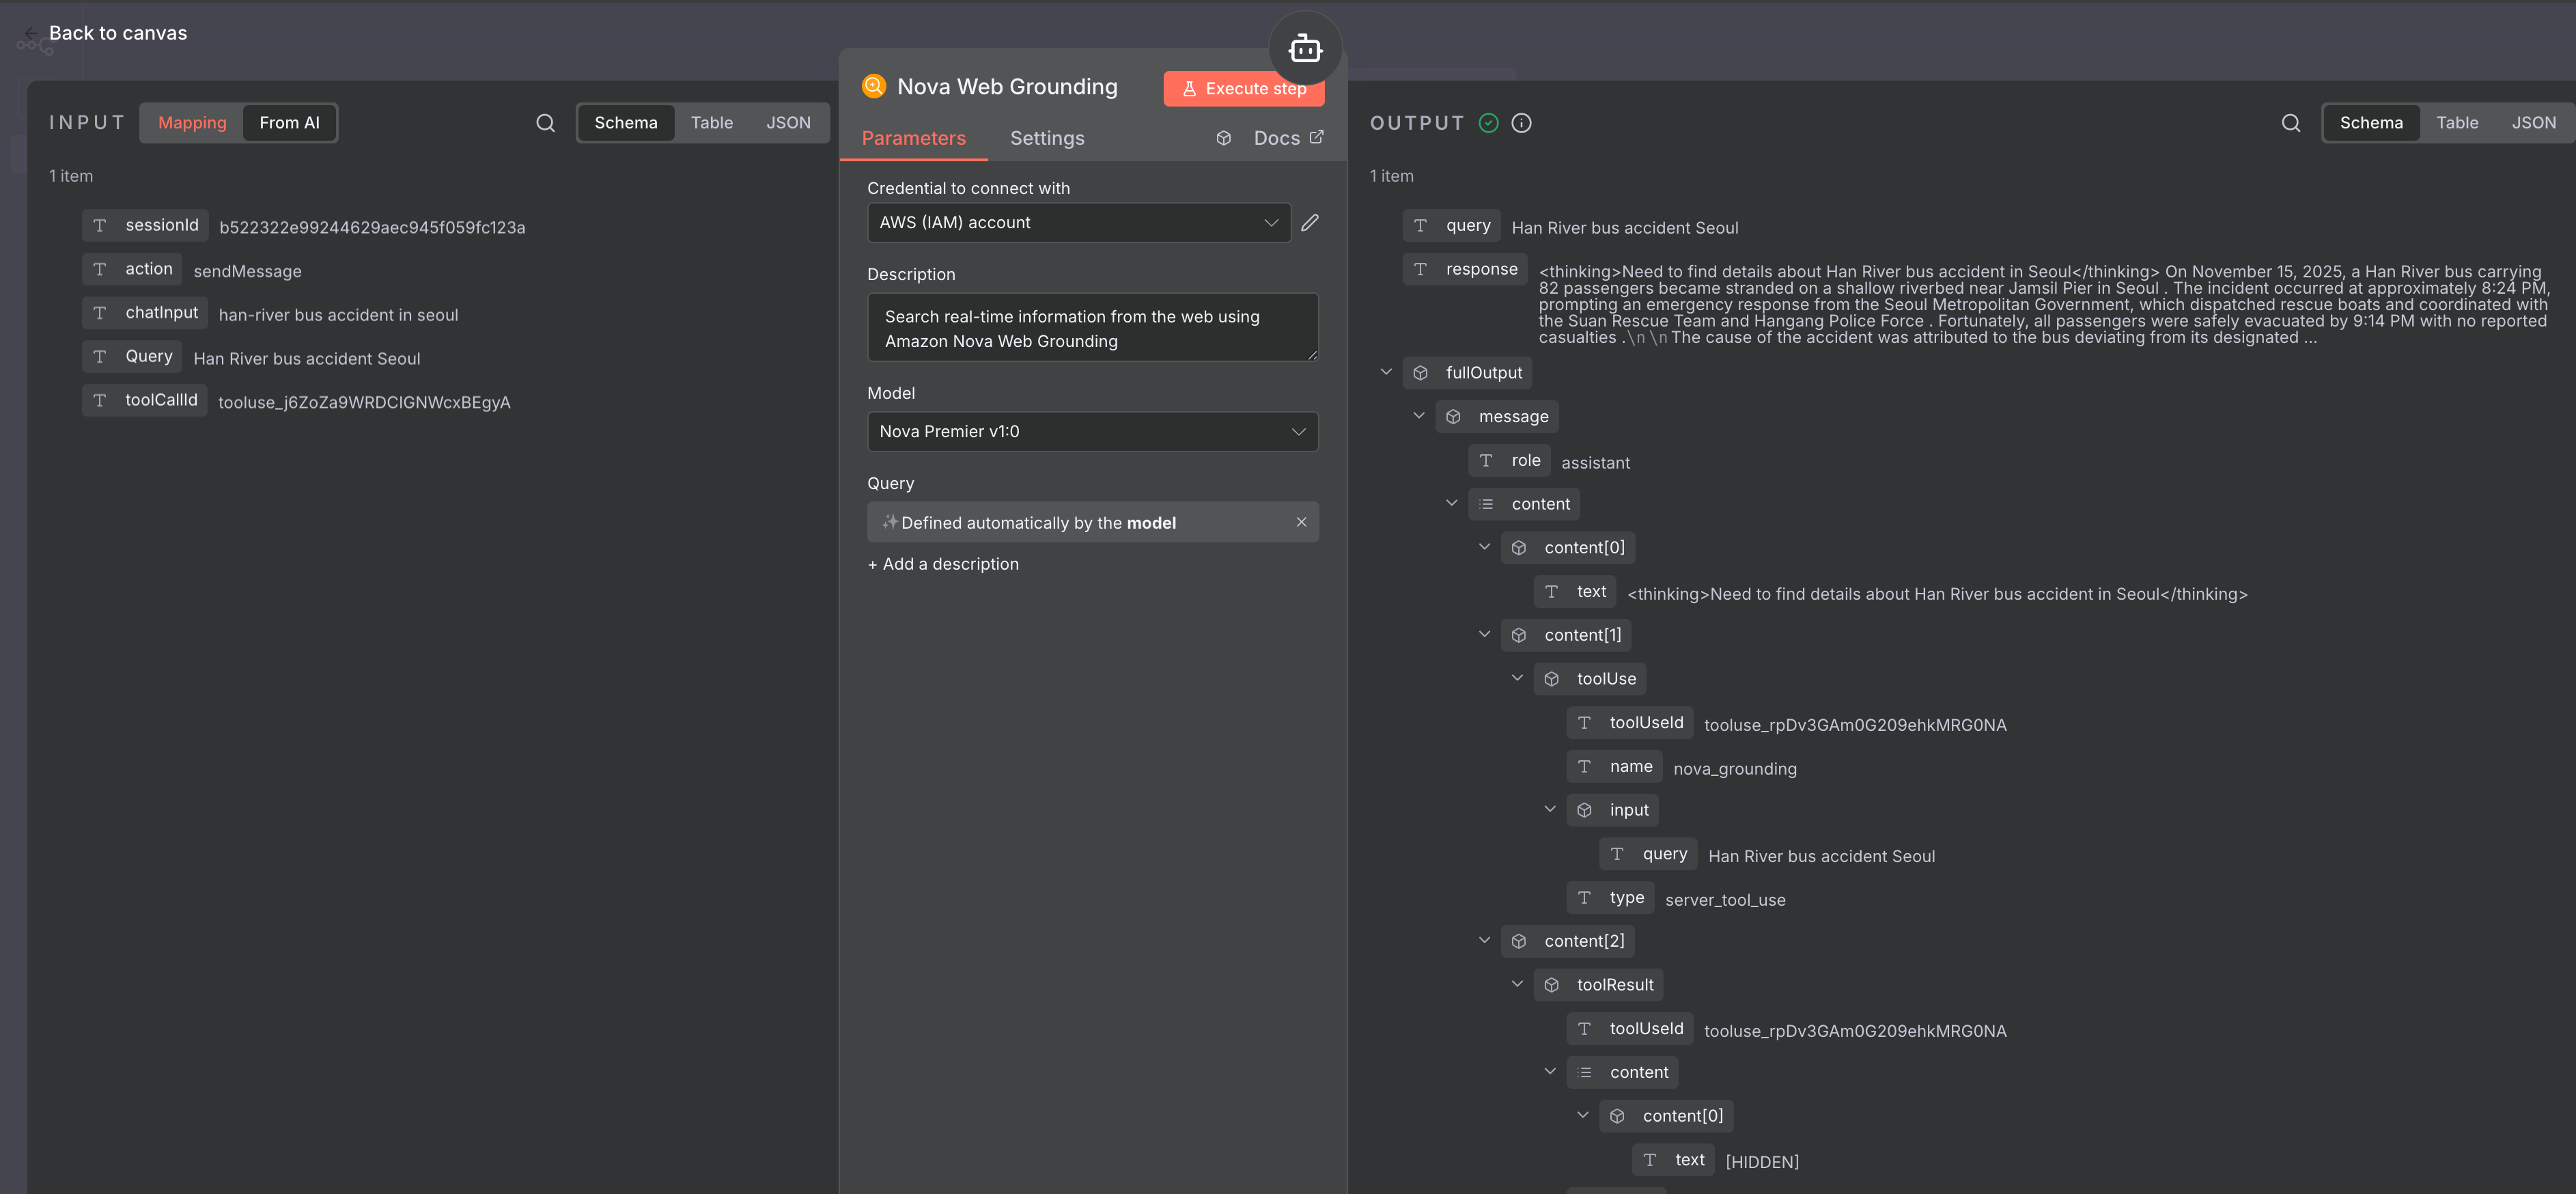Open the Parameters tab
This screenshot has width=2576, height=1194.
pos(913,139)
